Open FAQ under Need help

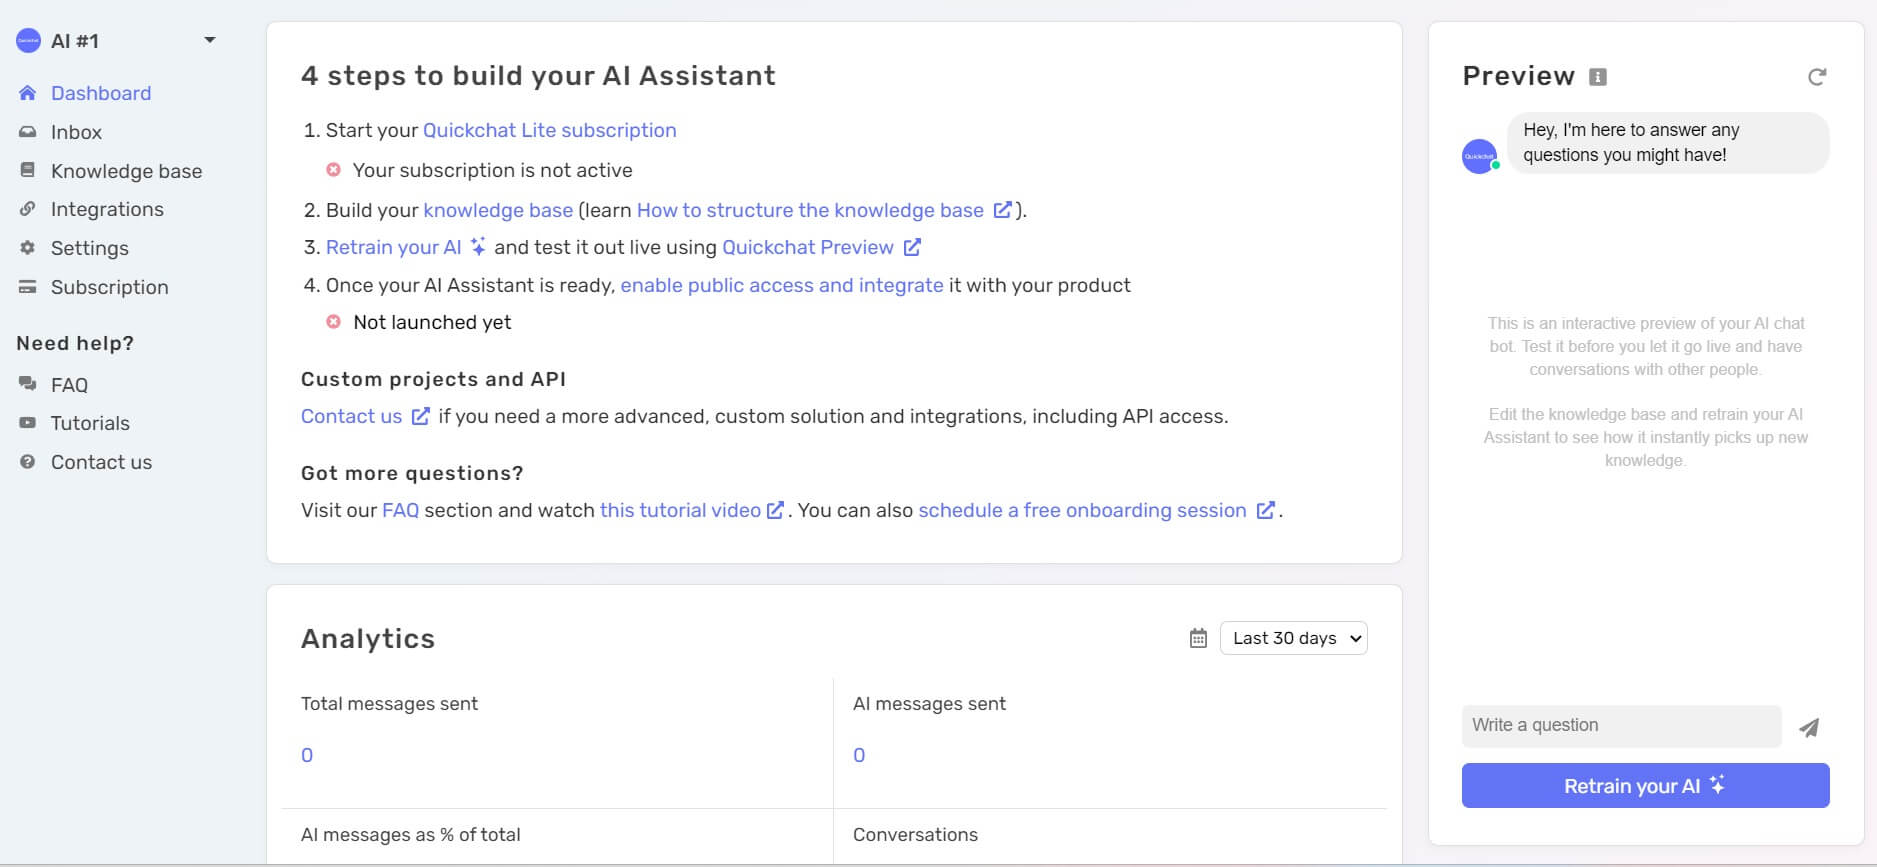tap(69, 385)
